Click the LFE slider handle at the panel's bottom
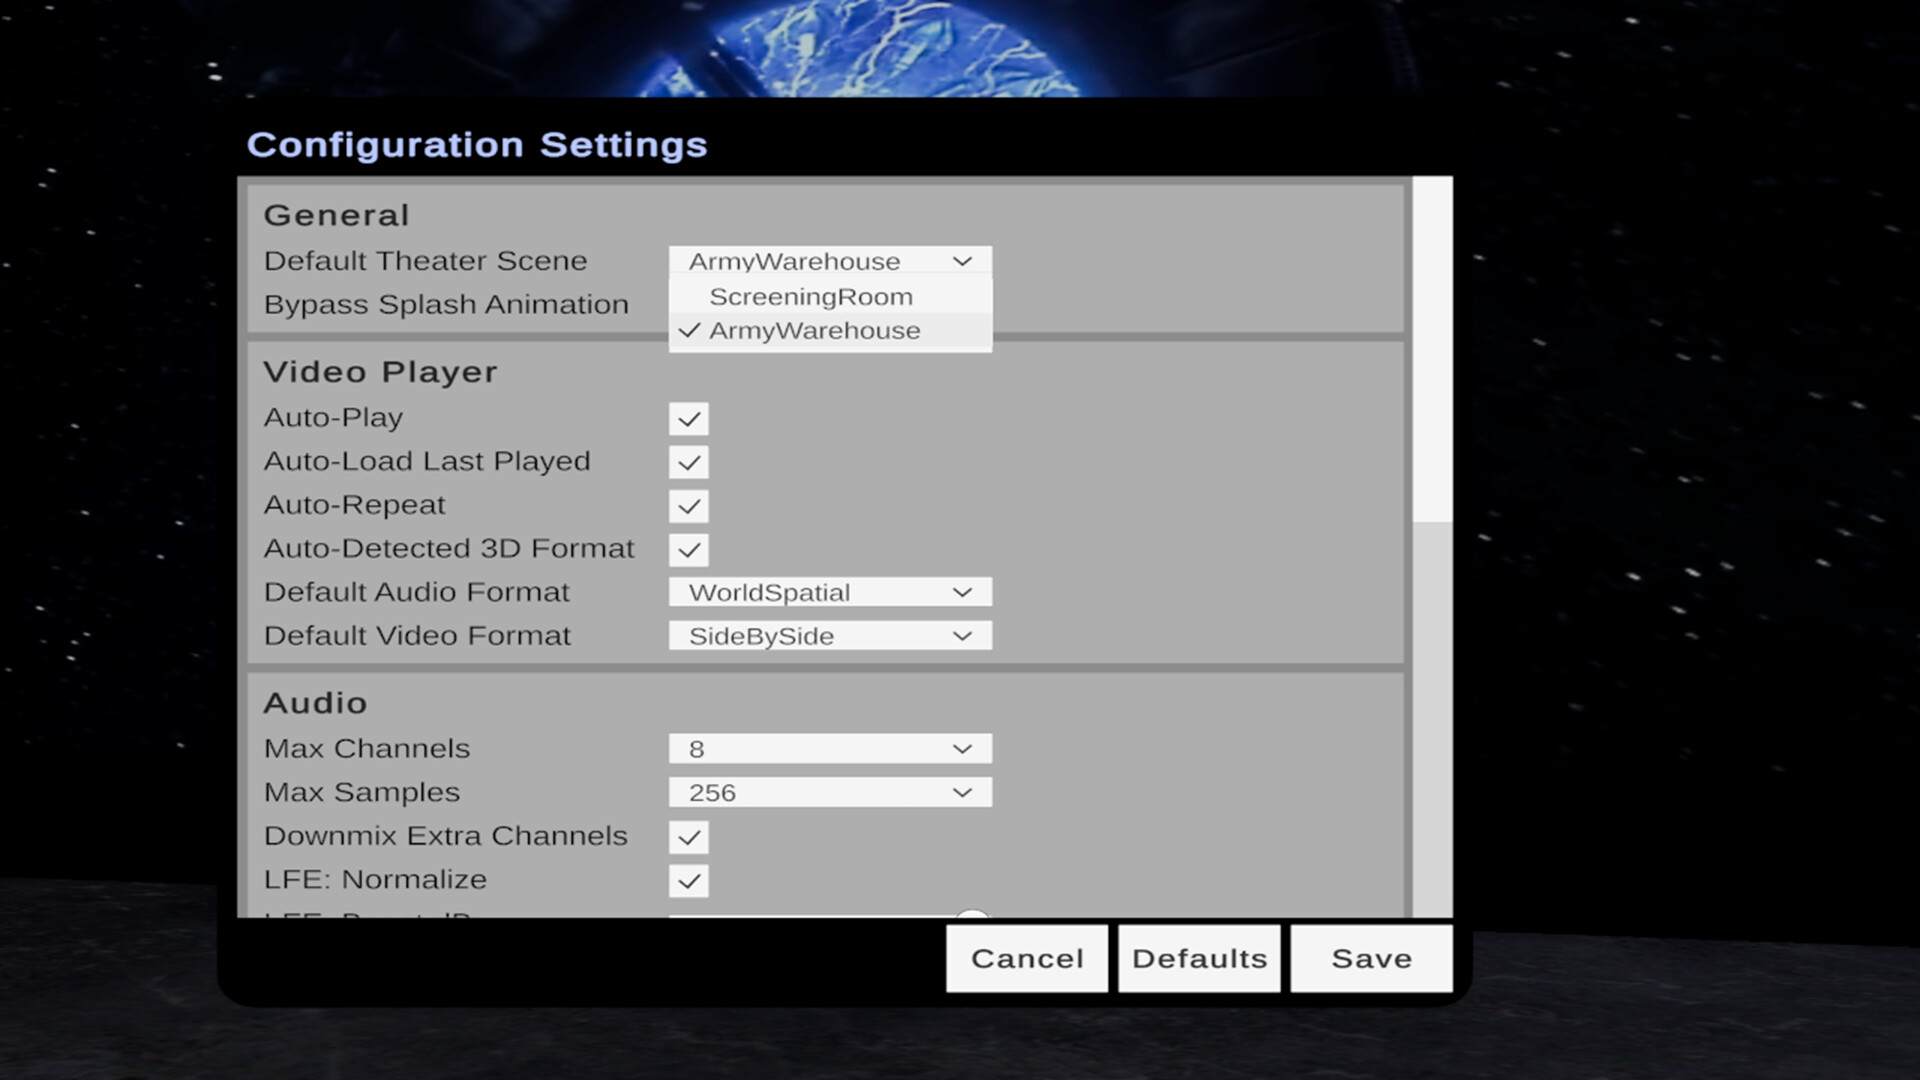 click(972, 914)
